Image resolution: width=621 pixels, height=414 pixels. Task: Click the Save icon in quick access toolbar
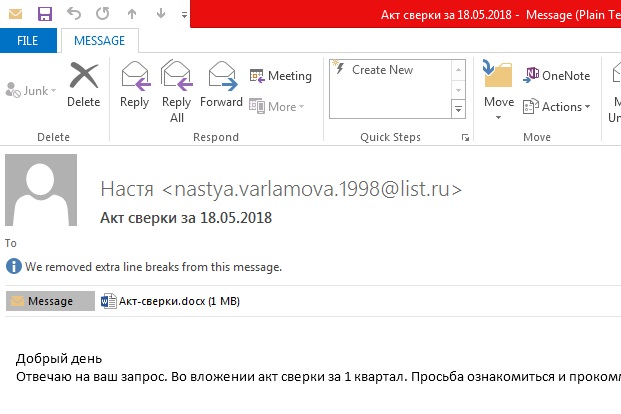tap(45, 14)
